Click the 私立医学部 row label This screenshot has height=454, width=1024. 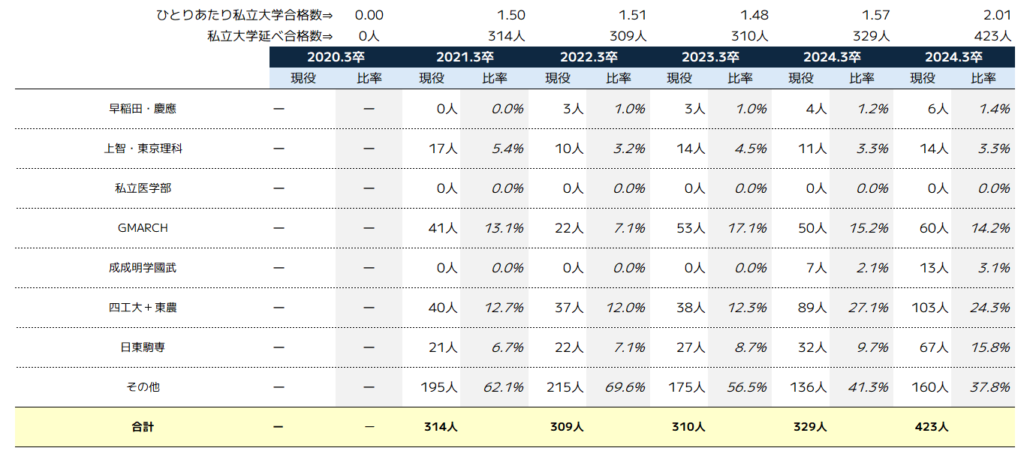click(x=142, y=188)
